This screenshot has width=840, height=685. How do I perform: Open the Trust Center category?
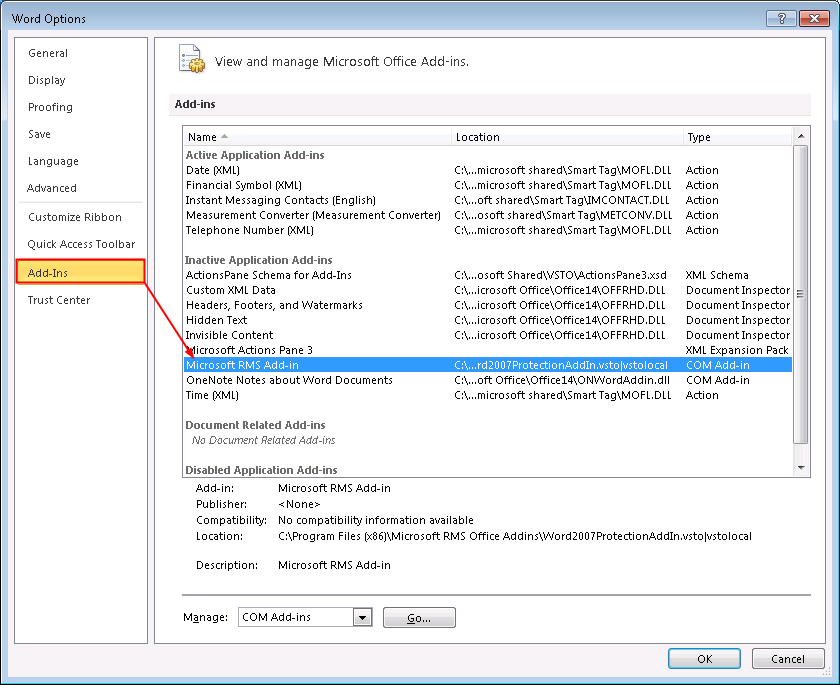point(58,300)
